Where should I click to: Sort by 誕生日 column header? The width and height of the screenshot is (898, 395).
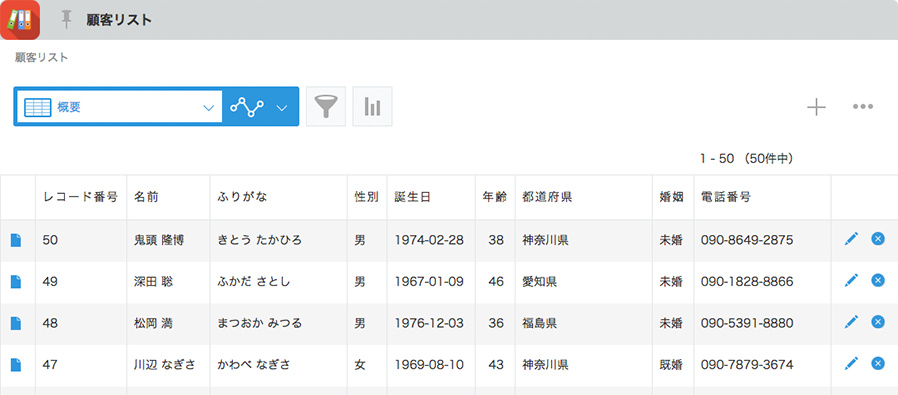tap(412, 198)
